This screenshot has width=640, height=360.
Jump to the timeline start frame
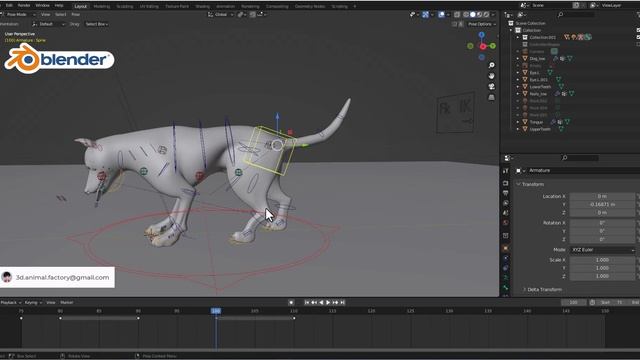307,302
